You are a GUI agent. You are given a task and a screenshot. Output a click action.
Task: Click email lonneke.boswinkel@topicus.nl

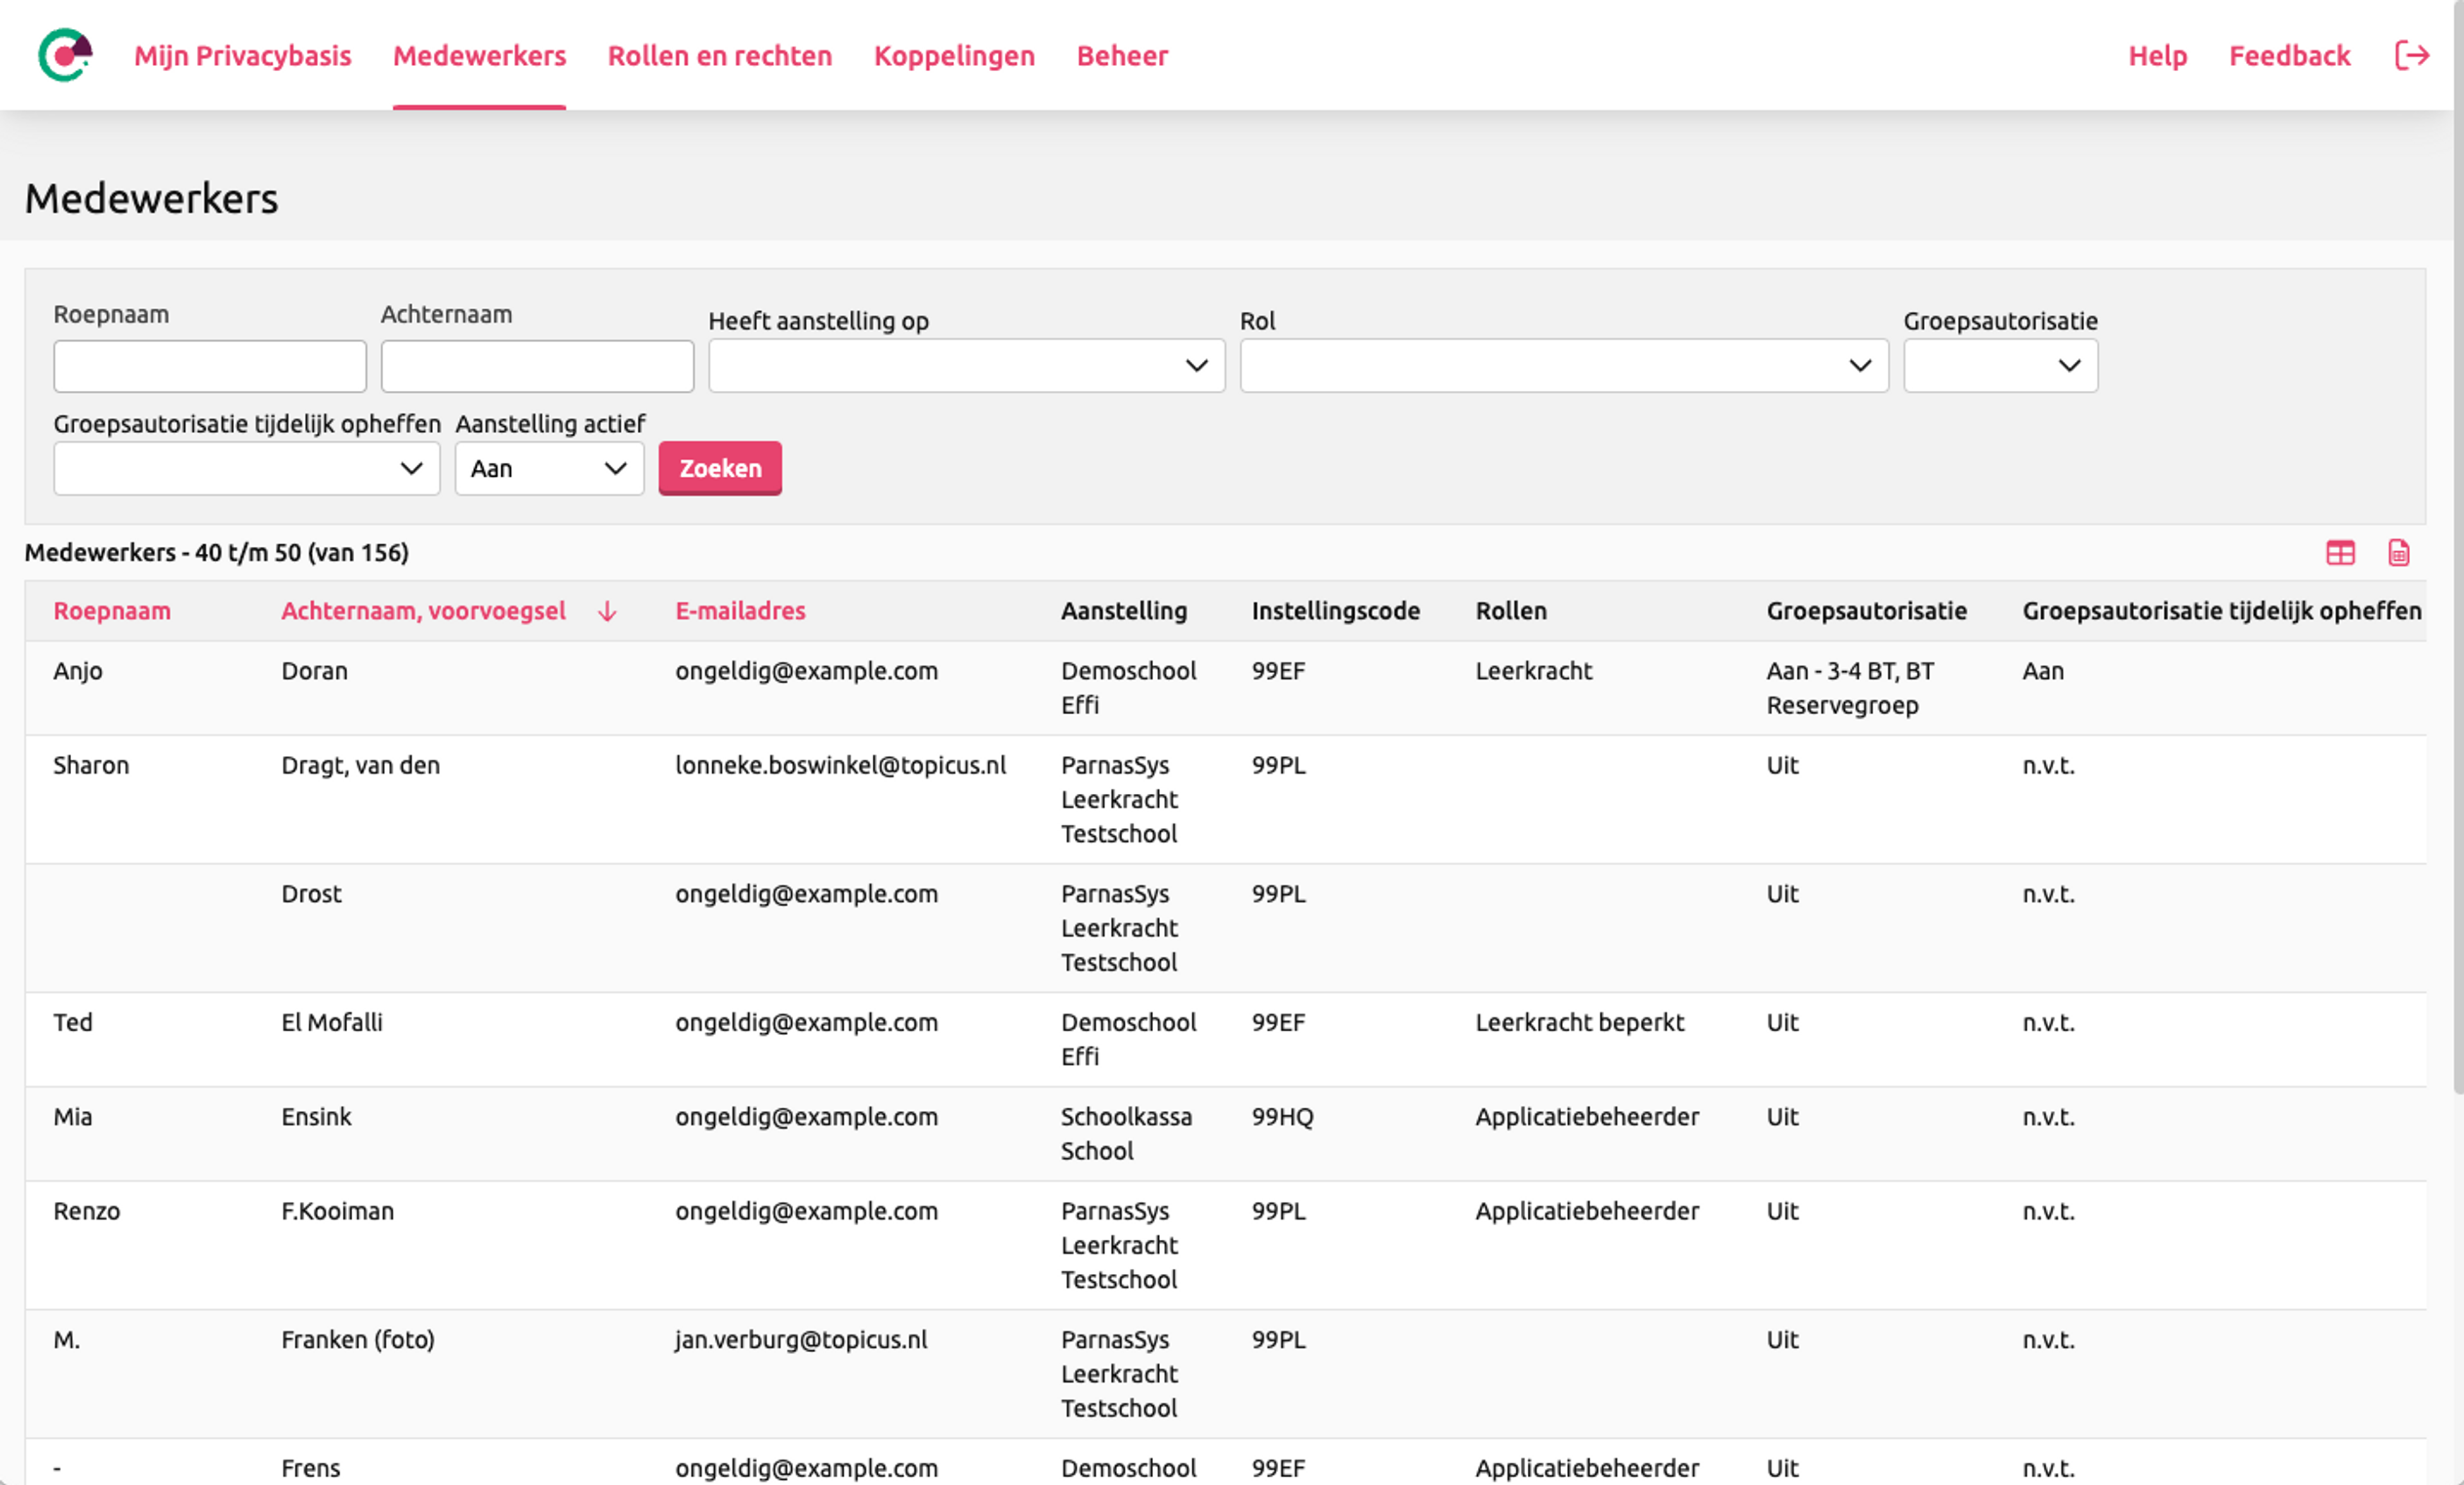[x=840, y=765]
